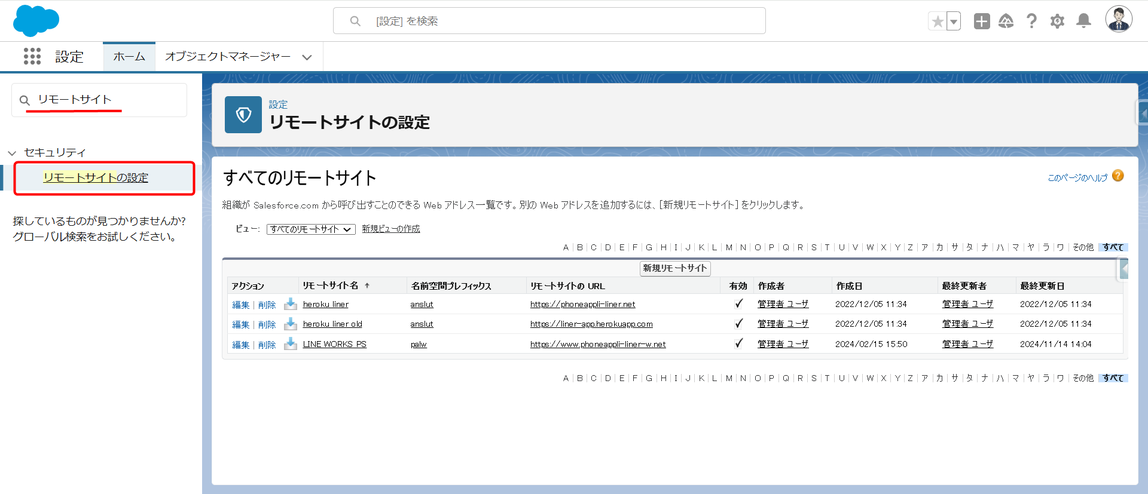The image size is (1148, 494).
Task: Click anslut prefix in heroku liner row
Action: [x=422, y=304]
